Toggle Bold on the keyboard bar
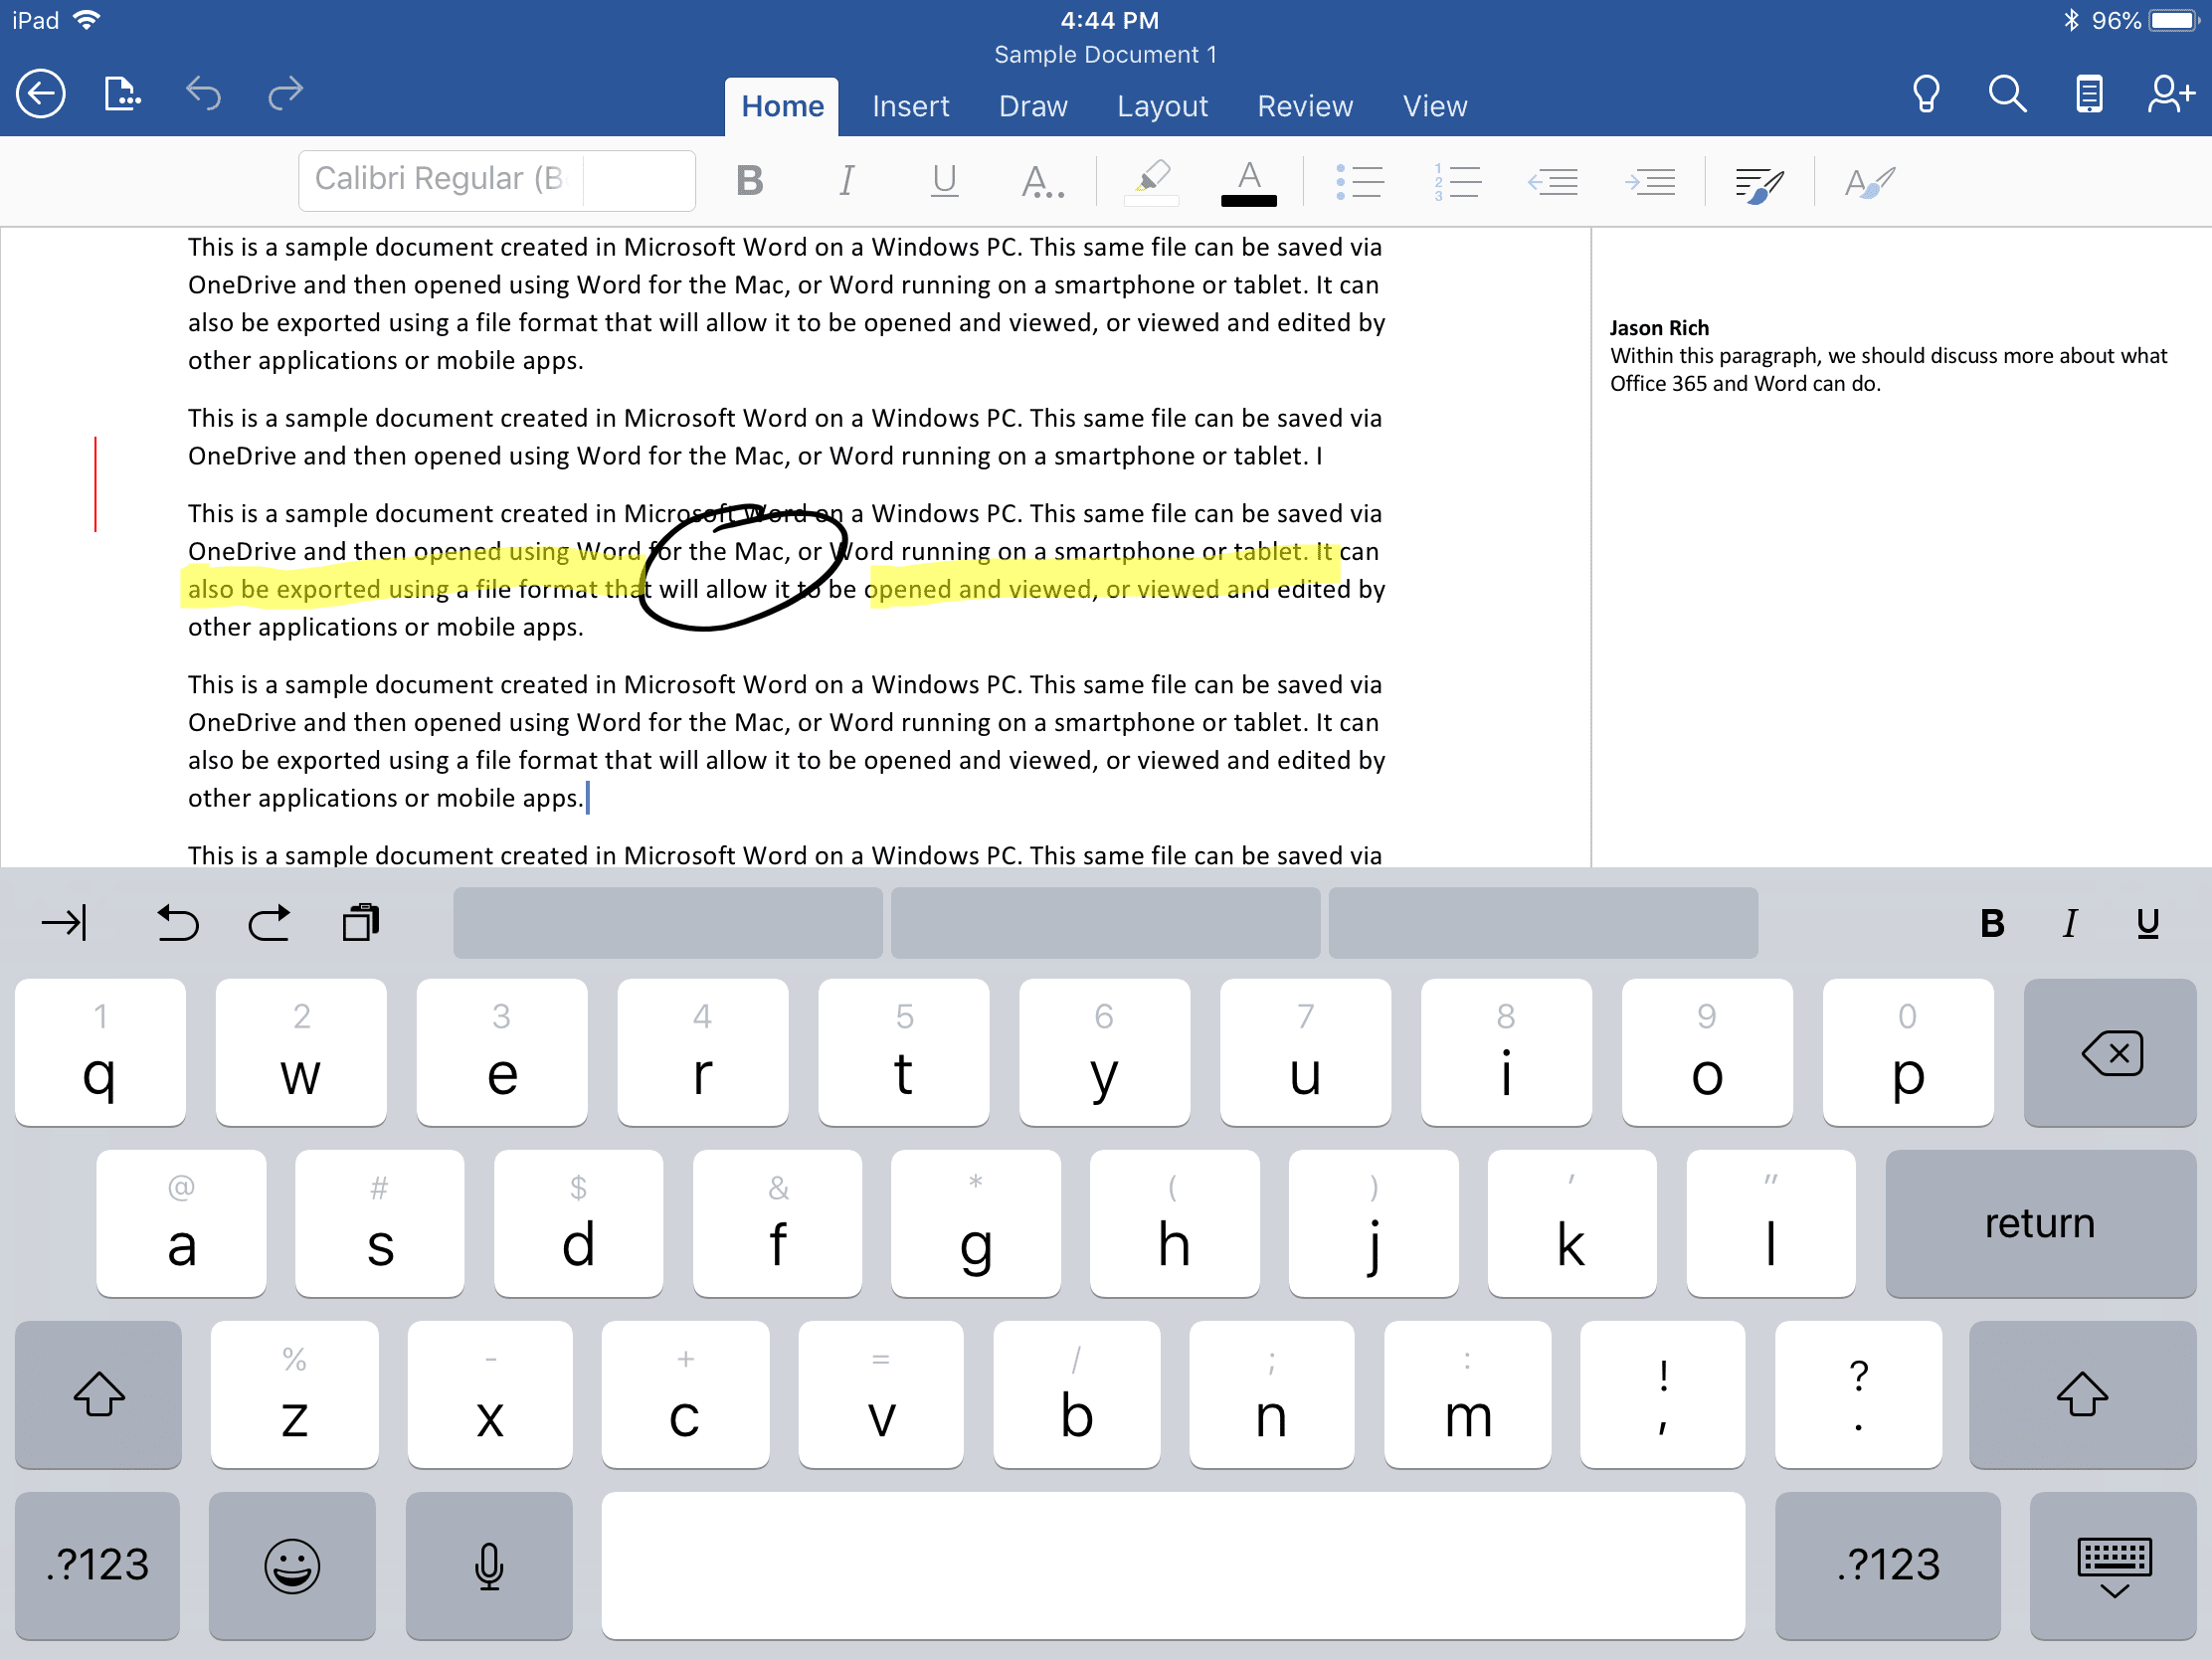 [x=1992, y=923]
